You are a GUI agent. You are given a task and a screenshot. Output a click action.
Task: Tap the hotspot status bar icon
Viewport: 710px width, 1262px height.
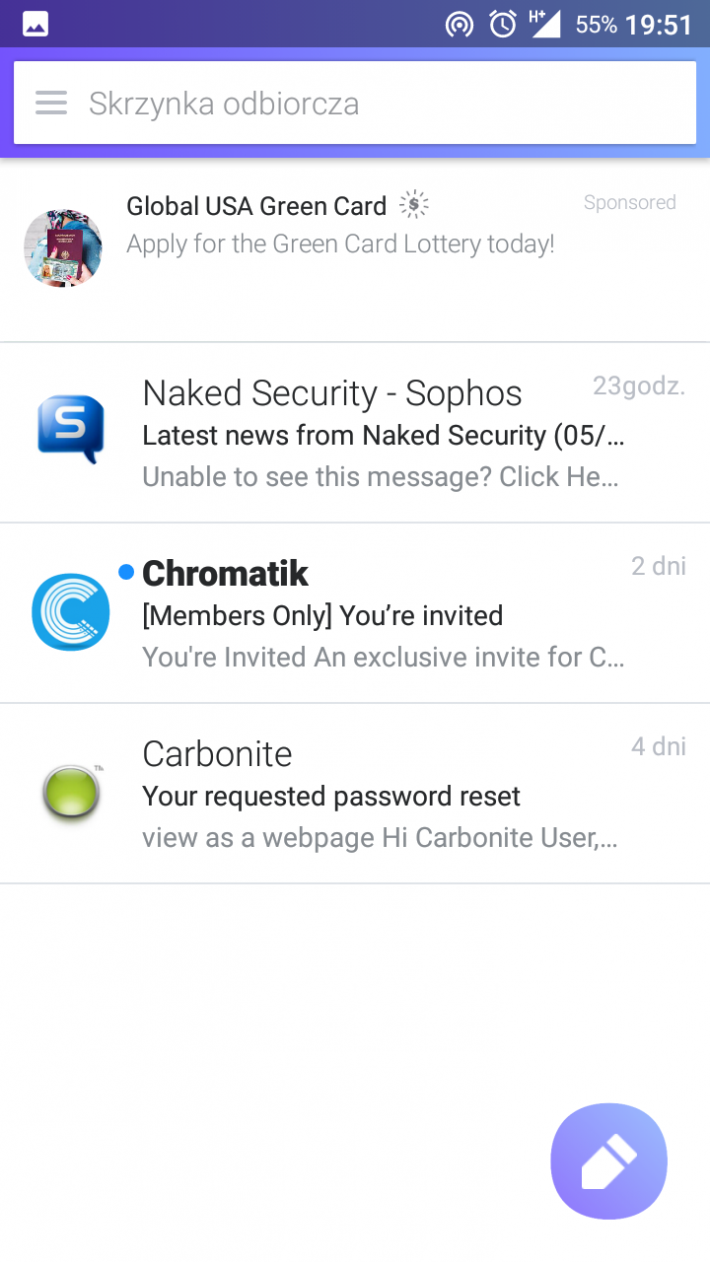tap(459, 24)
